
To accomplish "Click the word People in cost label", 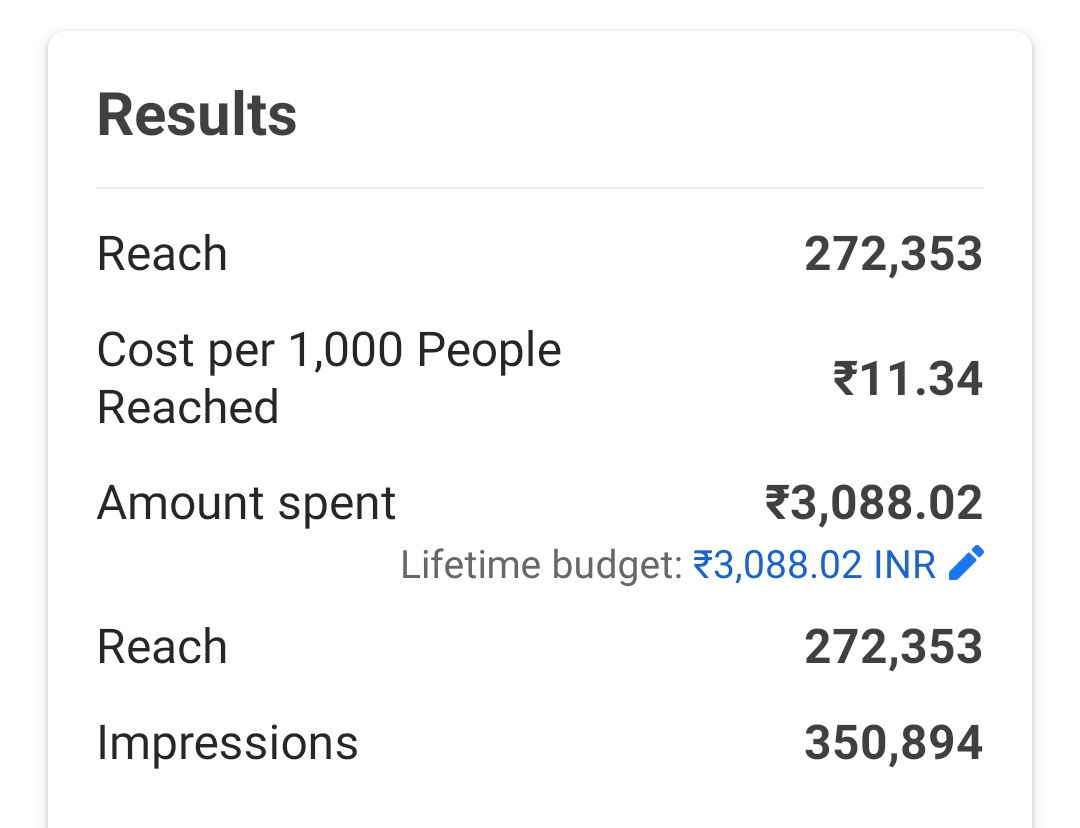I will pyautogui.click(x=489, y=351).
